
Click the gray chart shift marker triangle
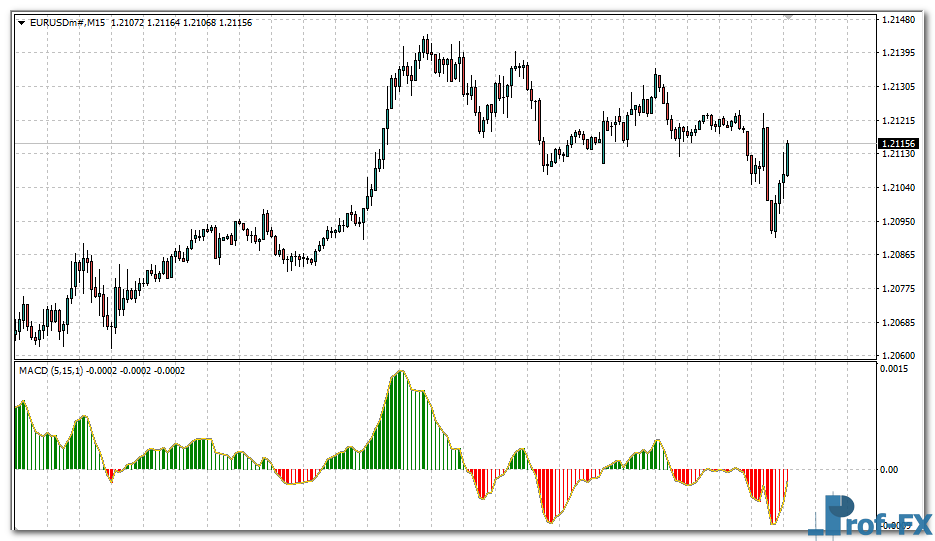click(x=789, y=18)
